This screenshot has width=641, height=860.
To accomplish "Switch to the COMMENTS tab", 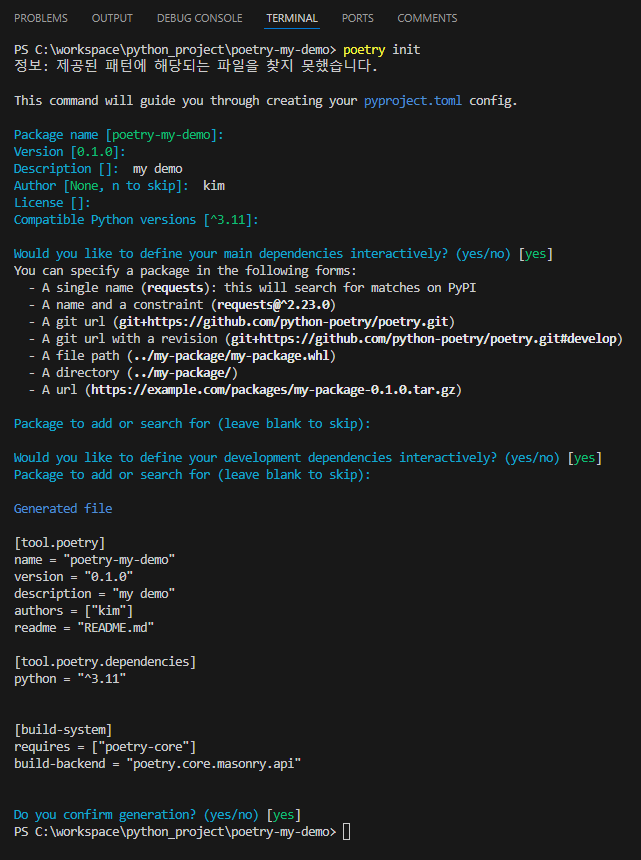I will coord(427,18).
